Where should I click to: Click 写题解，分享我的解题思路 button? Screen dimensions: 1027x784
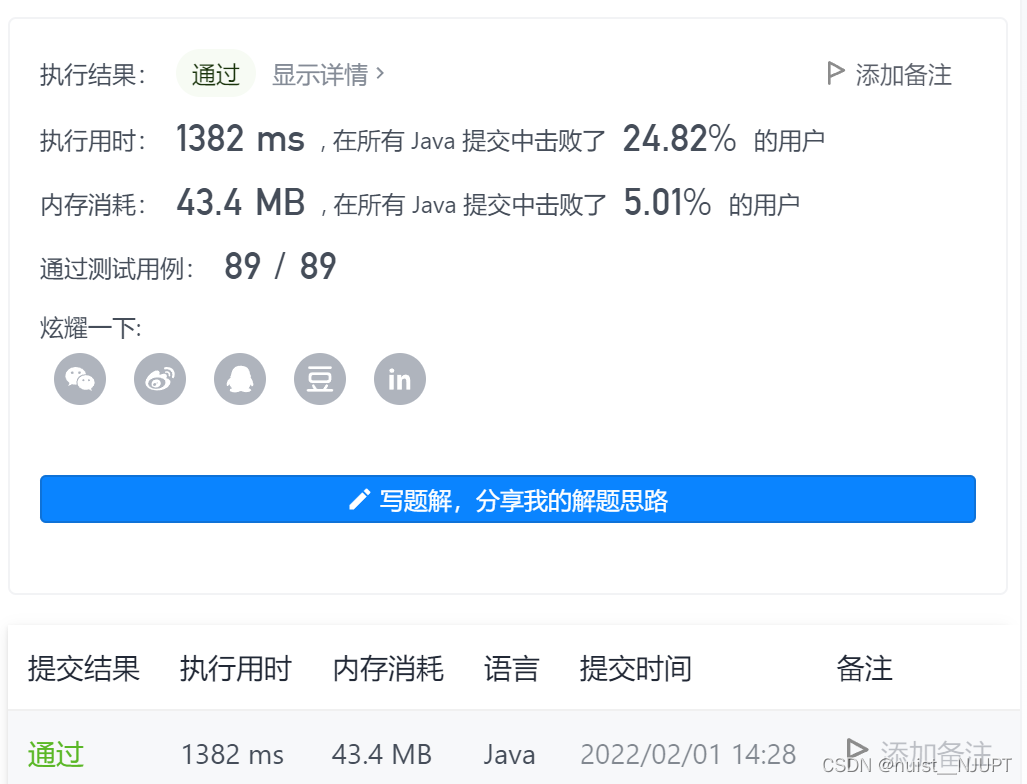tap(508, 499)
